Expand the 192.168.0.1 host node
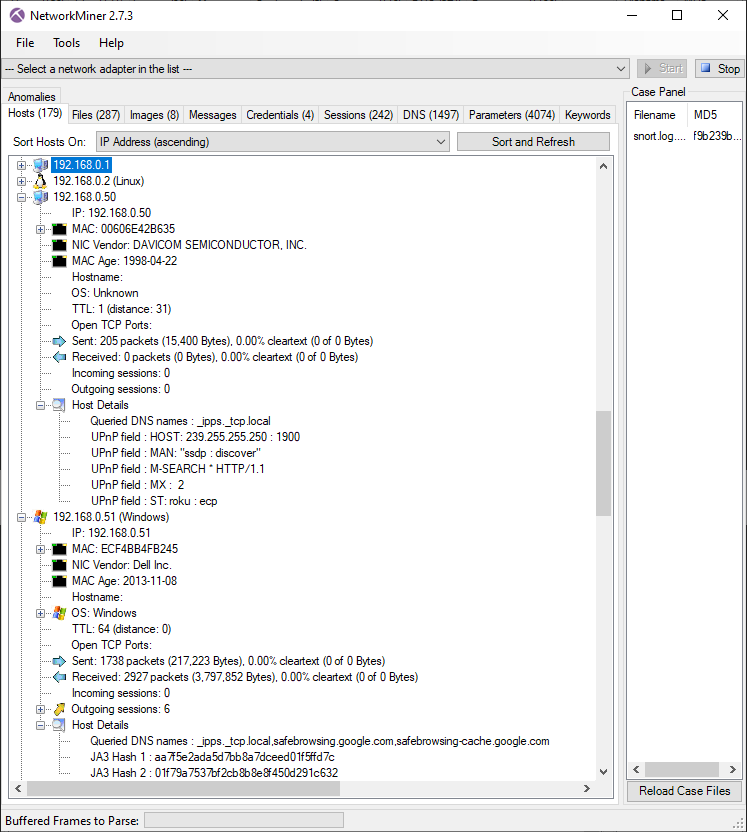 click(21, 165)
